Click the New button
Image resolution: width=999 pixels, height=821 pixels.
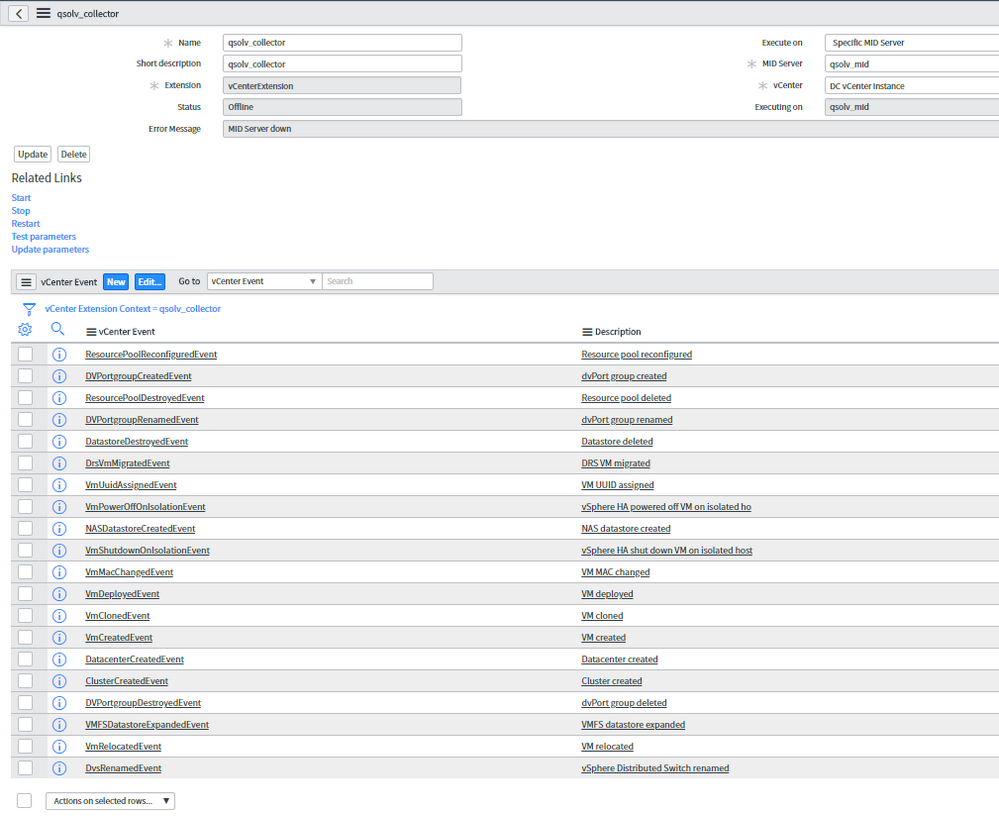click(x=115, y=281)
